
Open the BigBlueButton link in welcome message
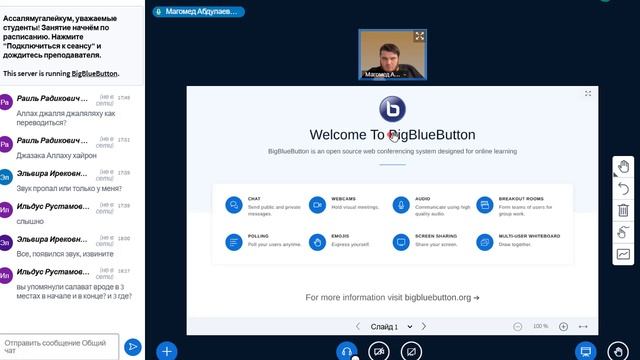point(94,73)
